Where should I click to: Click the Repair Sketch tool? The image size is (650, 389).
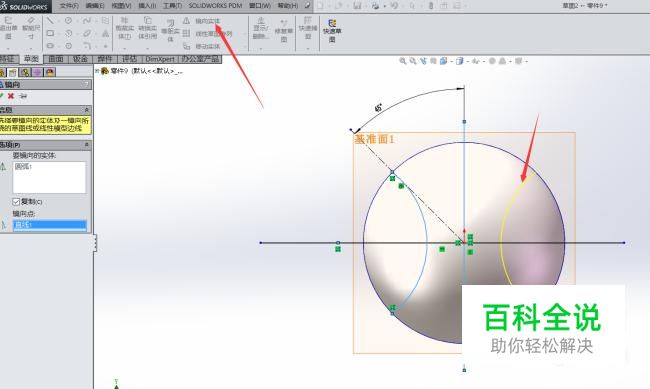click(x=284, y=31)
